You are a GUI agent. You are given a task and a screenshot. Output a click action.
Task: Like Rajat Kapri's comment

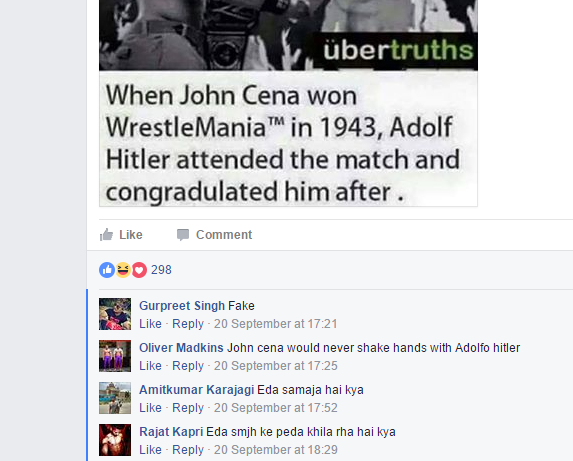150,450
